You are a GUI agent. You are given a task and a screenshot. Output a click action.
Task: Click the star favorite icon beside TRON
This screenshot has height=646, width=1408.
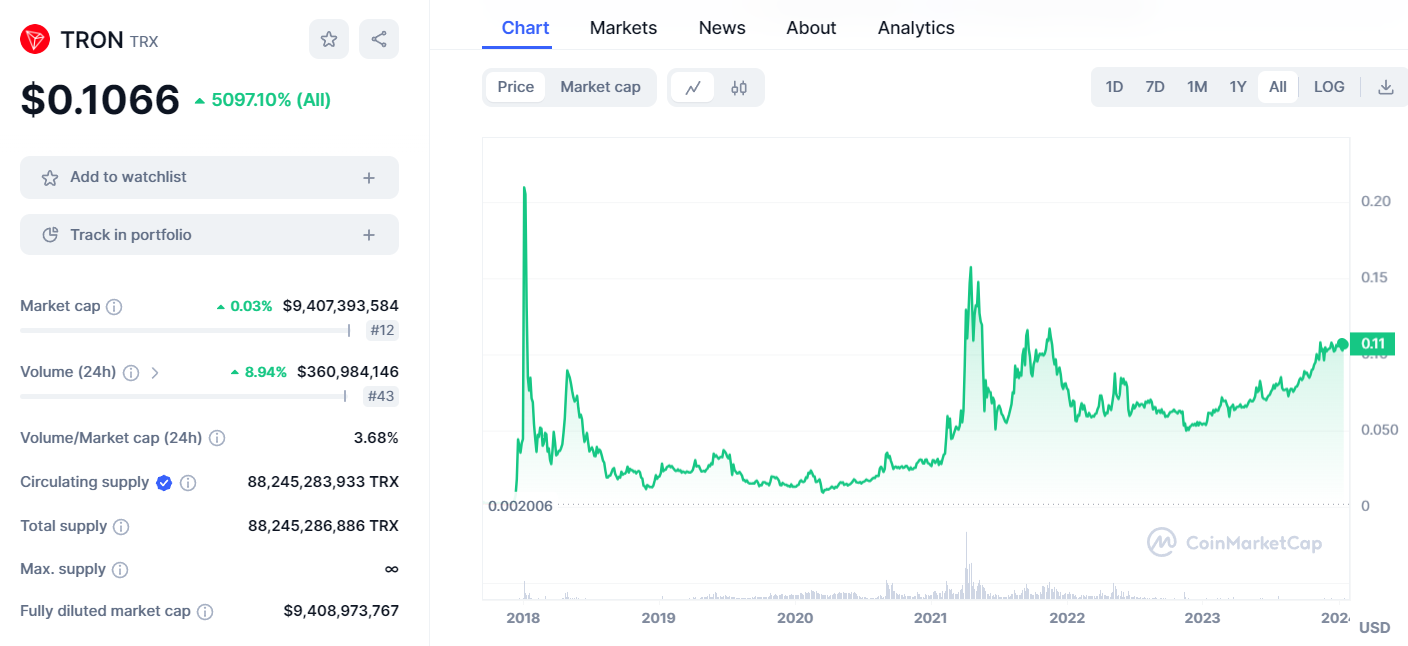(329, 39)
